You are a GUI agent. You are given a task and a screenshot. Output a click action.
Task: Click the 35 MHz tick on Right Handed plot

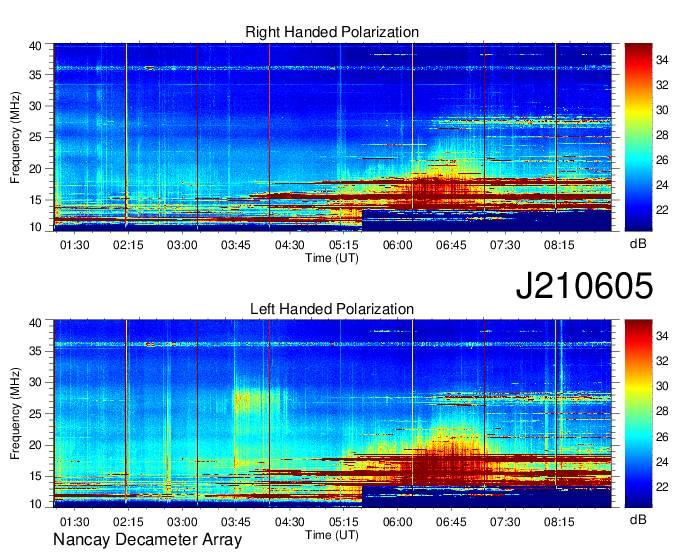tap(36, 75)
